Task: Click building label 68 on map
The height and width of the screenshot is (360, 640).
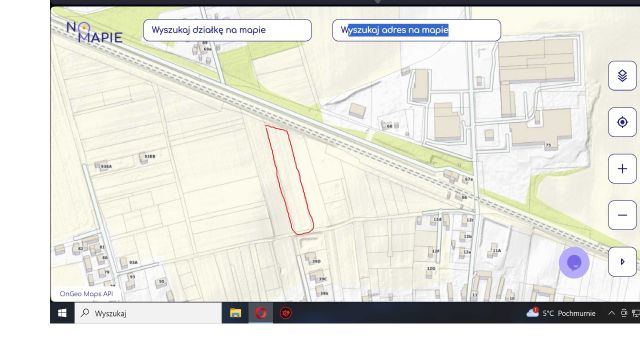Action: pyautogui.click(x=389, y=126)
